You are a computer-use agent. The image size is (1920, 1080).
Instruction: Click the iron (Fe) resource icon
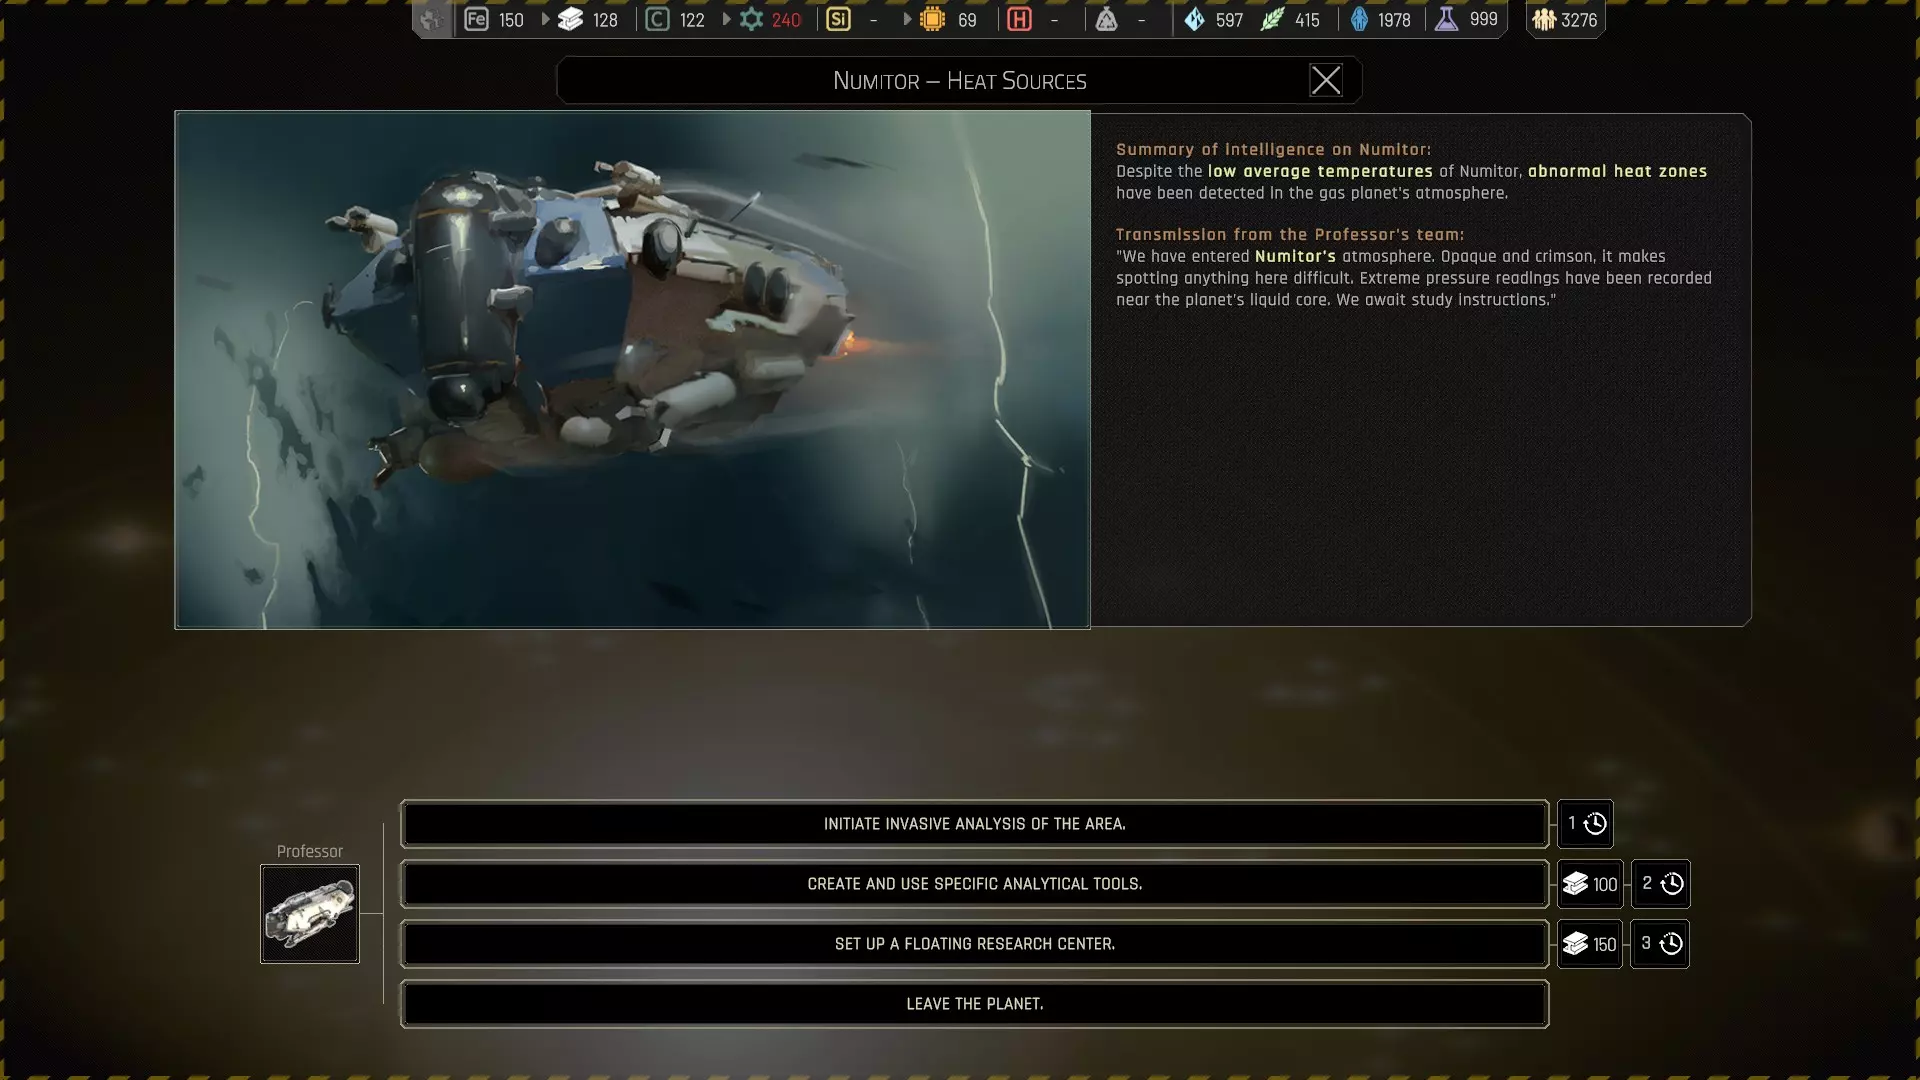476,19
